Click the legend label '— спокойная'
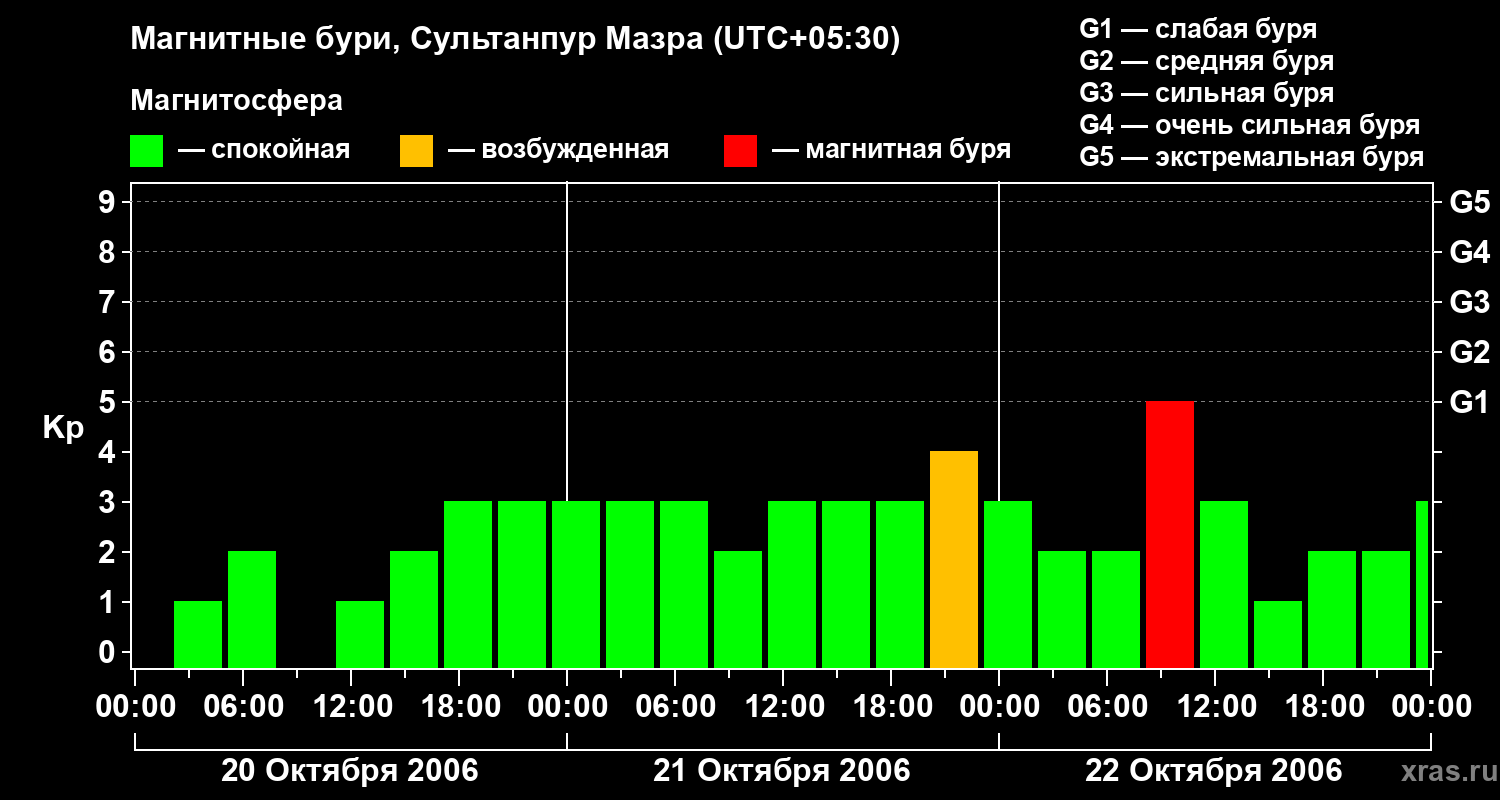 (x=264, y=150)
